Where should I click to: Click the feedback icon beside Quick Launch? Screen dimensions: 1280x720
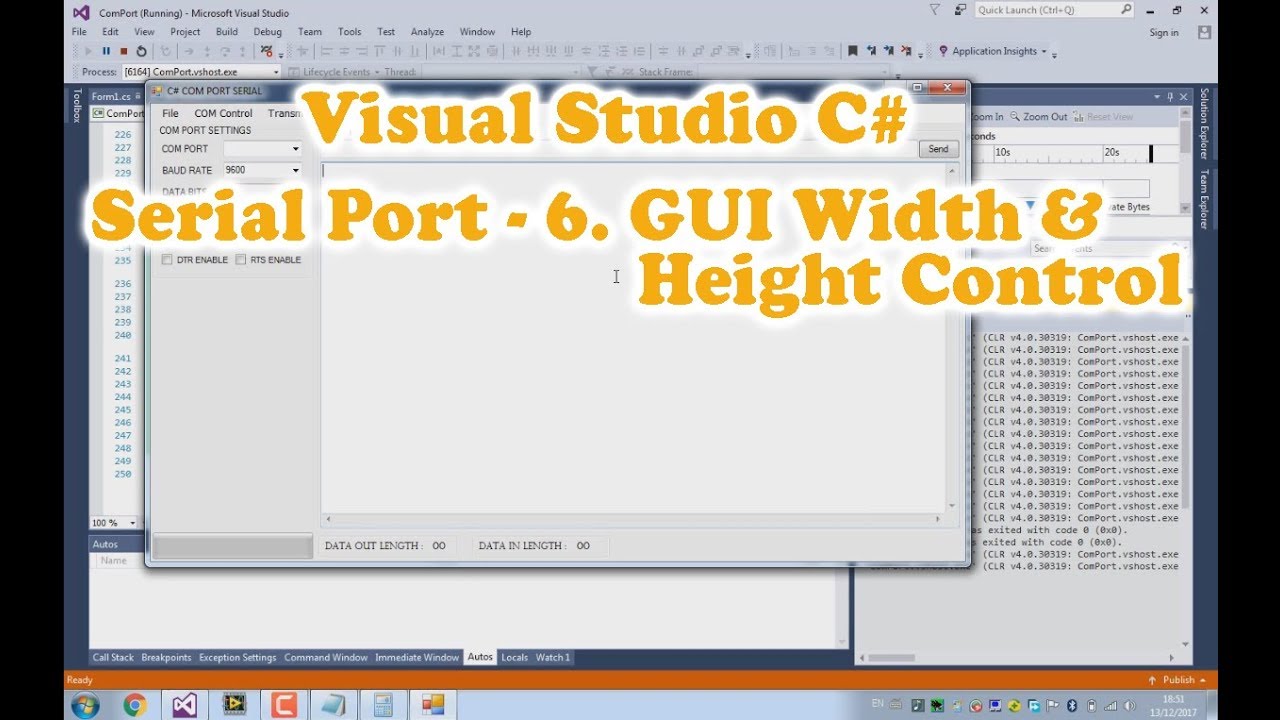coord(960,10)
